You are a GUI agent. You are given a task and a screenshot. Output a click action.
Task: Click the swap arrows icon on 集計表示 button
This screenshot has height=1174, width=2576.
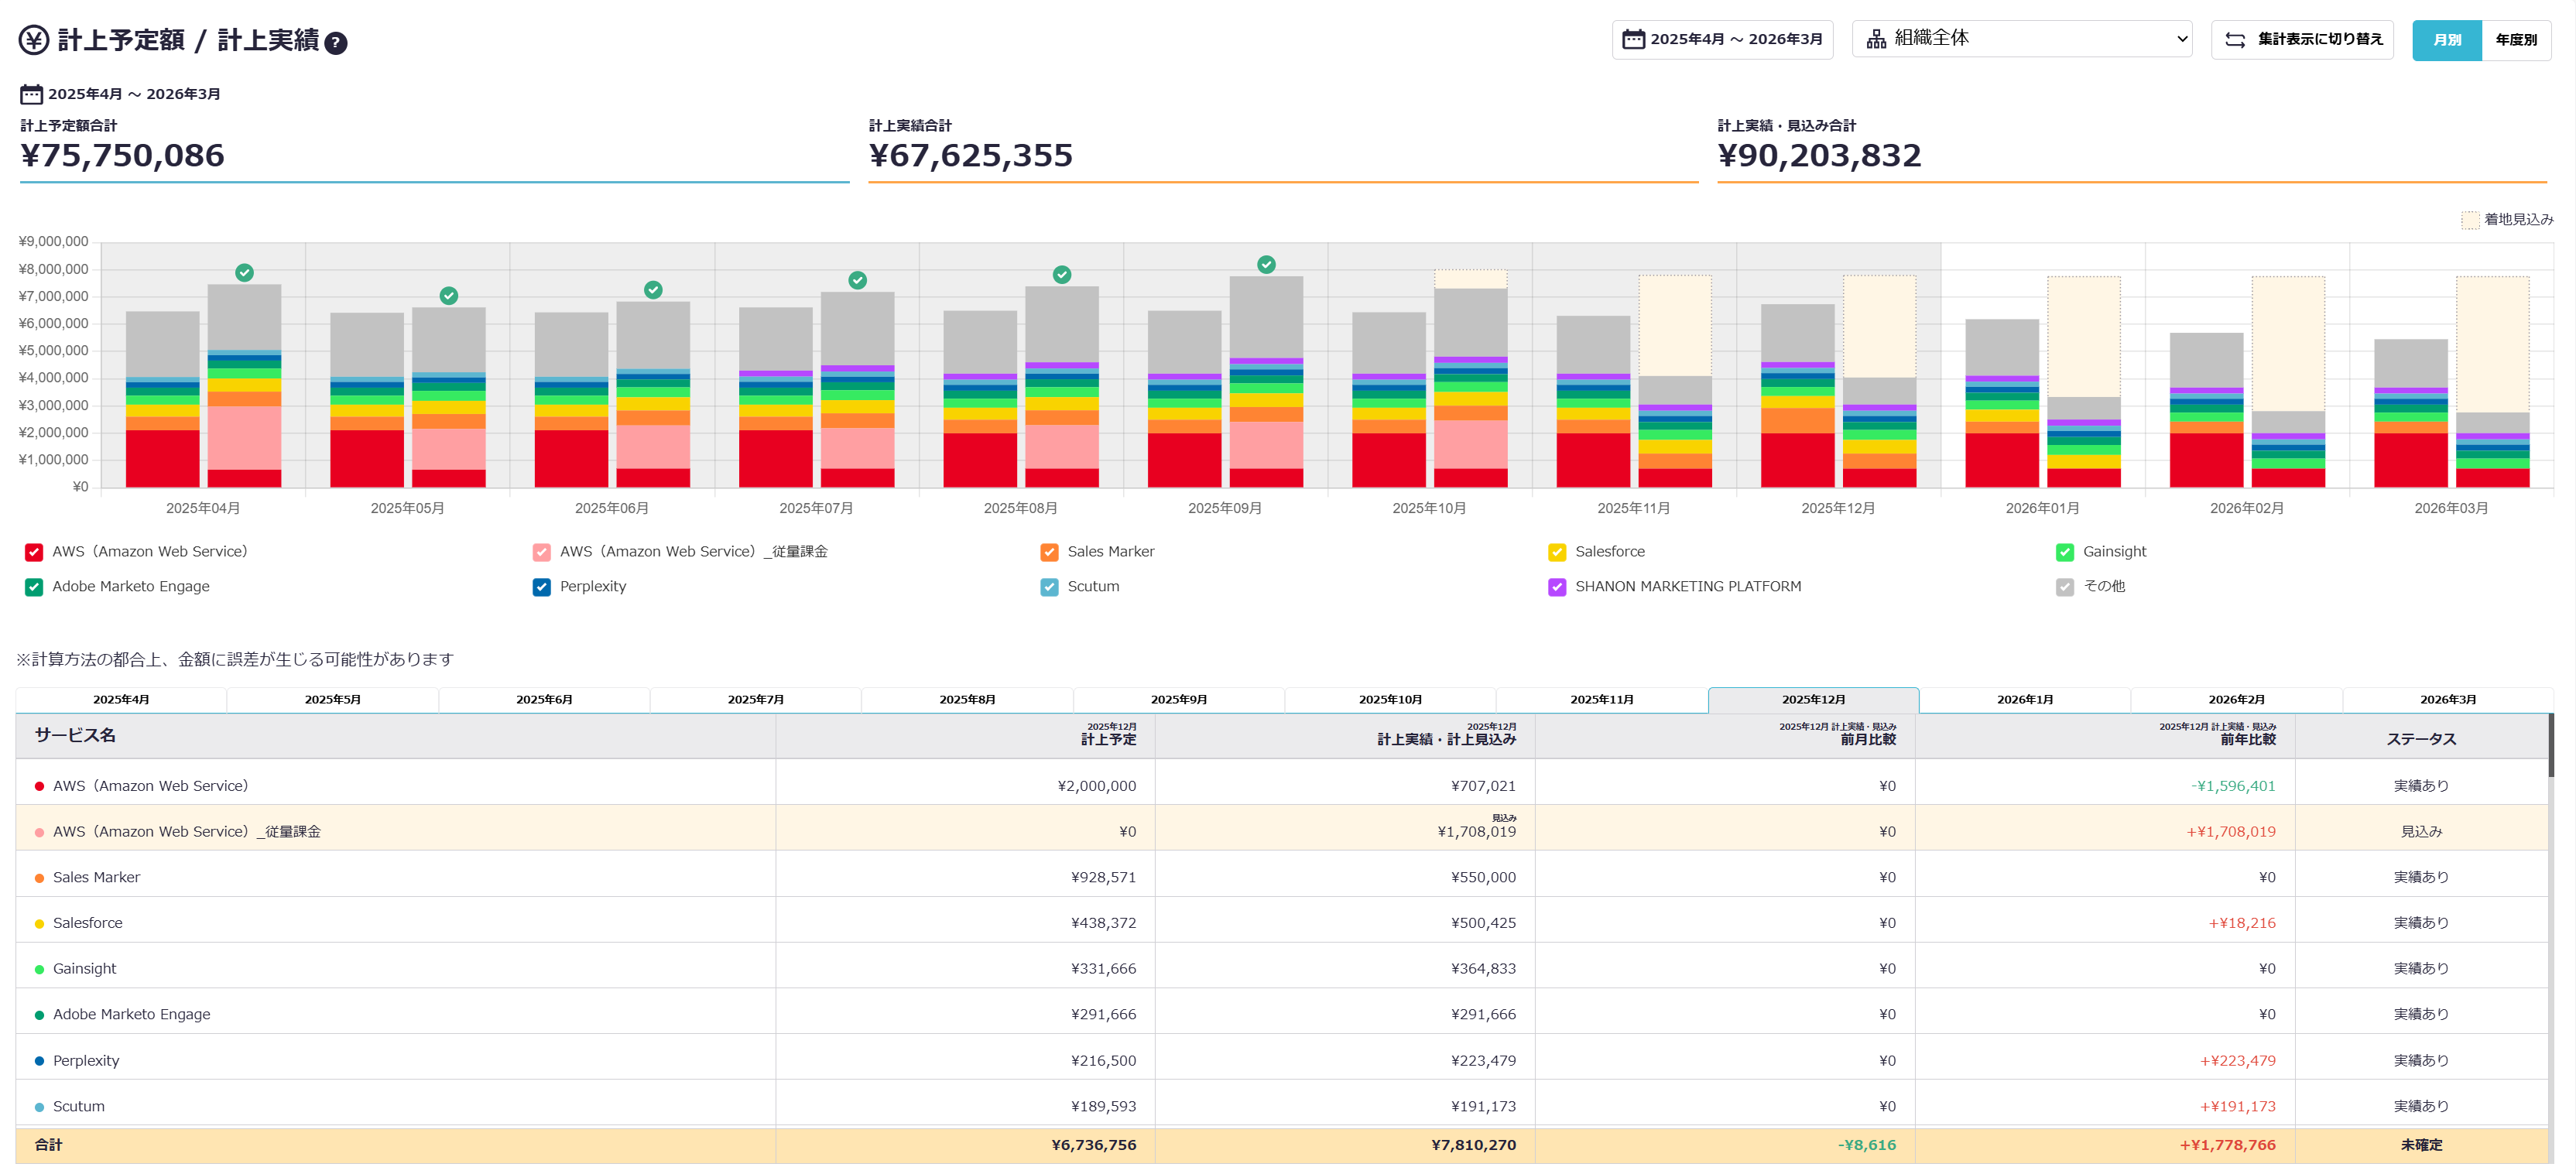pyautogui.click(x=2235, y=40)
